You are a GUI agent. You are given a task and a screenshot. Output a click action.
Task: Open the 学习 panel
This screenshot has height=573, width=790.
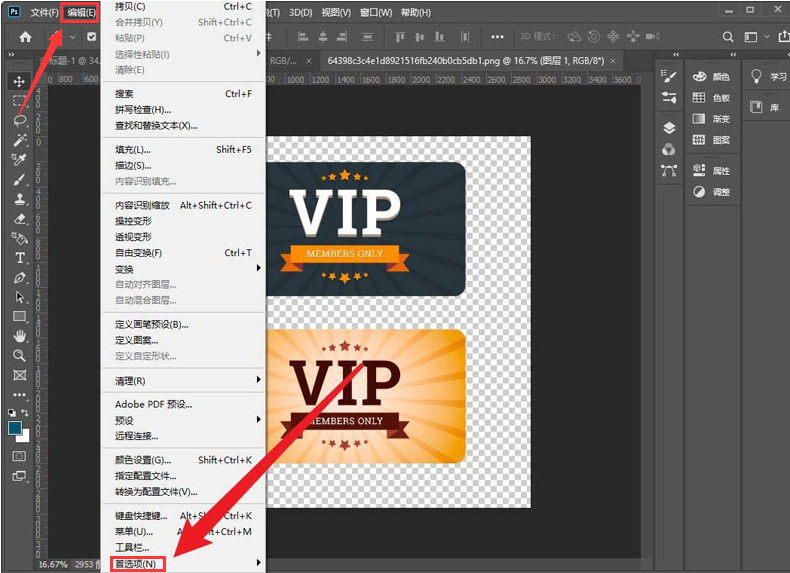point(768,77)
